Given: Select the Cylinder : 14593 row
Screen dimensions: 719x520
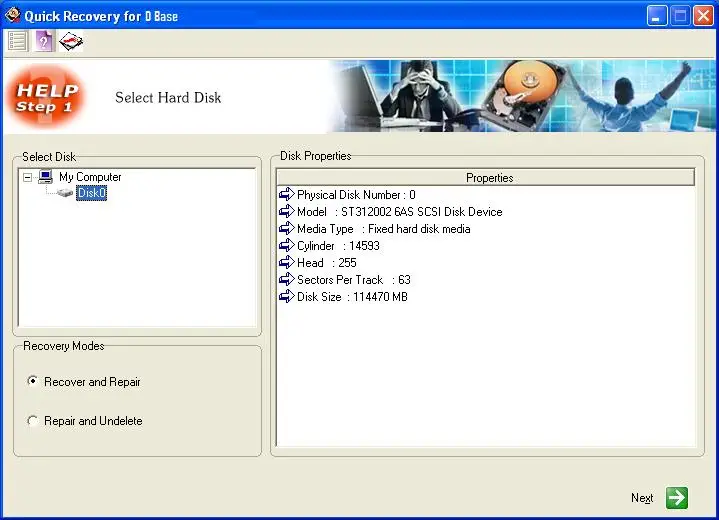Looking at the screenshot, I should pyautogui.click(x=338, y=246).
